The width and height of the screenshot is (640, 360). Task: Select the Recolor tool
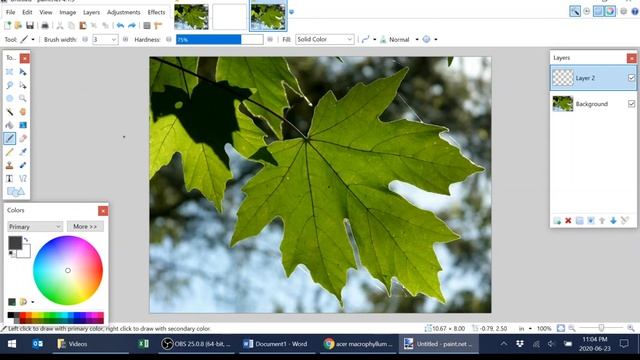[23, 165]
